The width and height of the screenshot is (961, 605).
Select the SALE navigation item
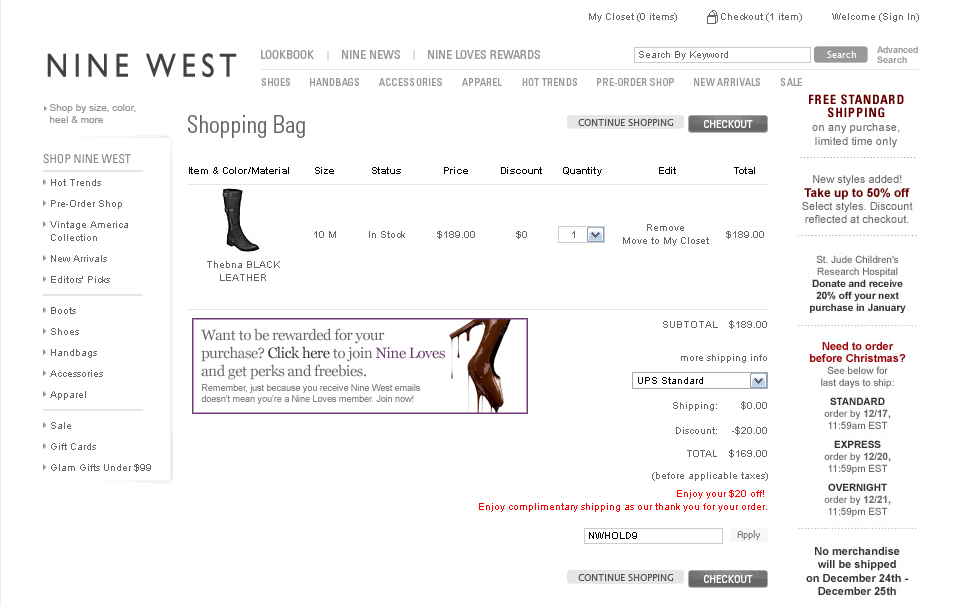click(791, 82)
